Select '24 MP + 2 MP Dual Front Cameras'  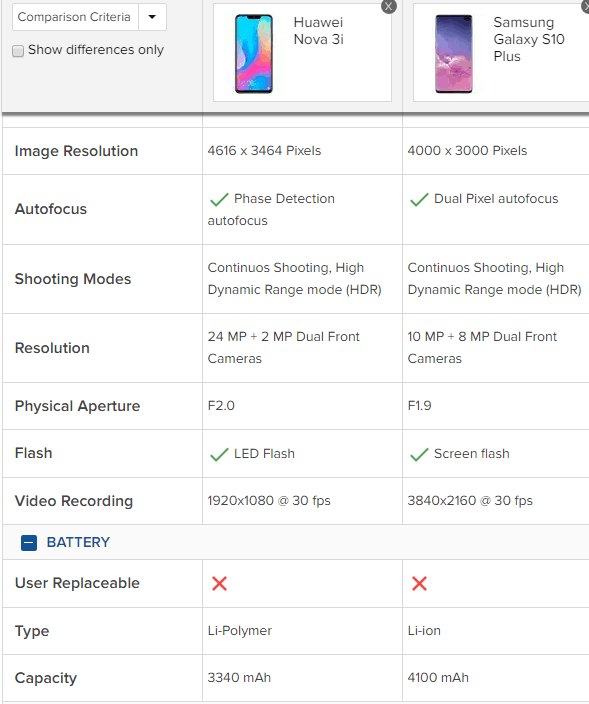283,348
